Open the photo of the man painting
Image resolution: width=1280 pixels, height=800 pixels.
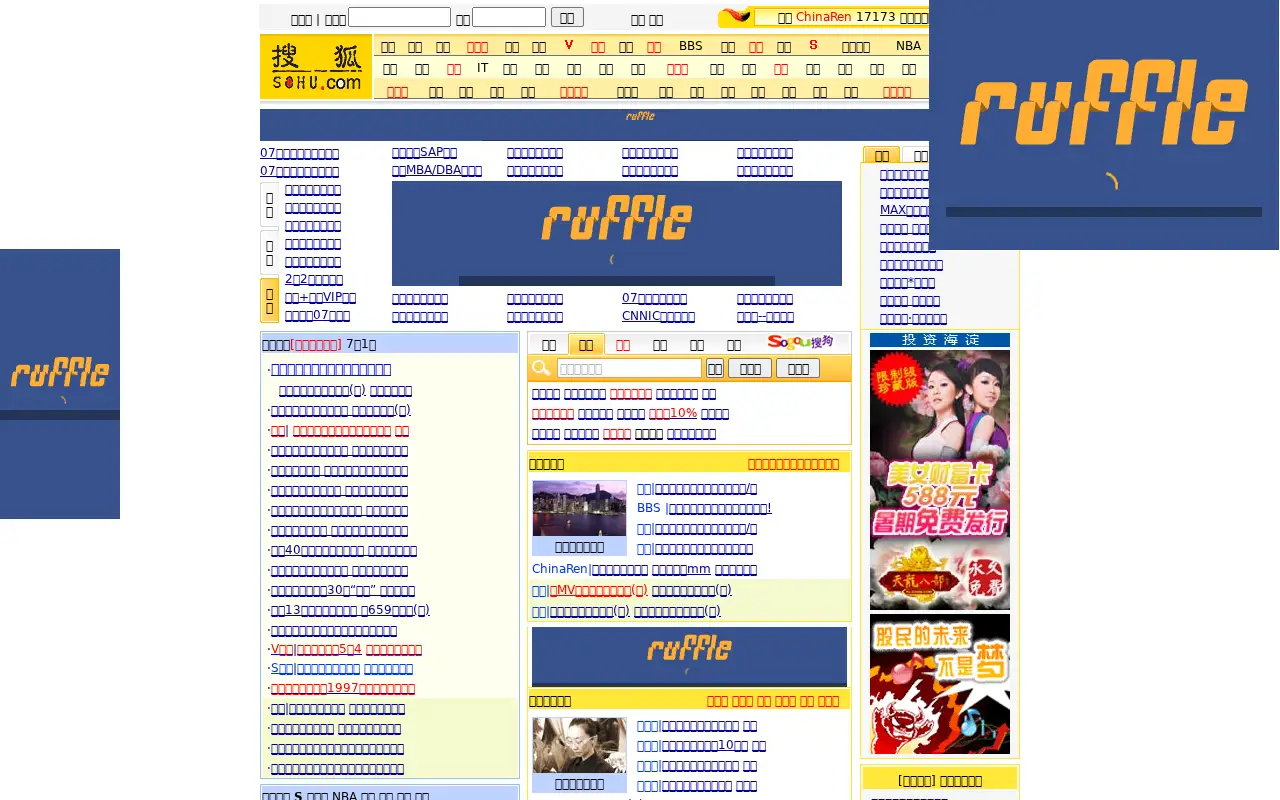click(579, 745)
